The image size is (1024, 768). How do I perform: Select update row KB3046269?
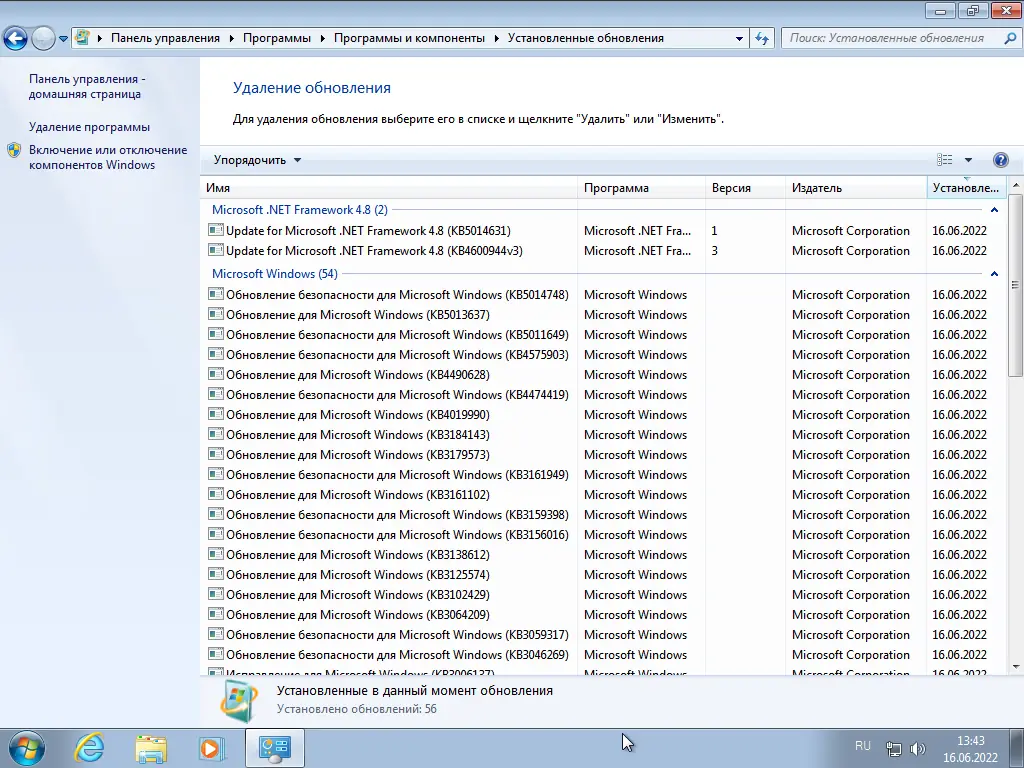pyautogui.click(x=603, y=654)
